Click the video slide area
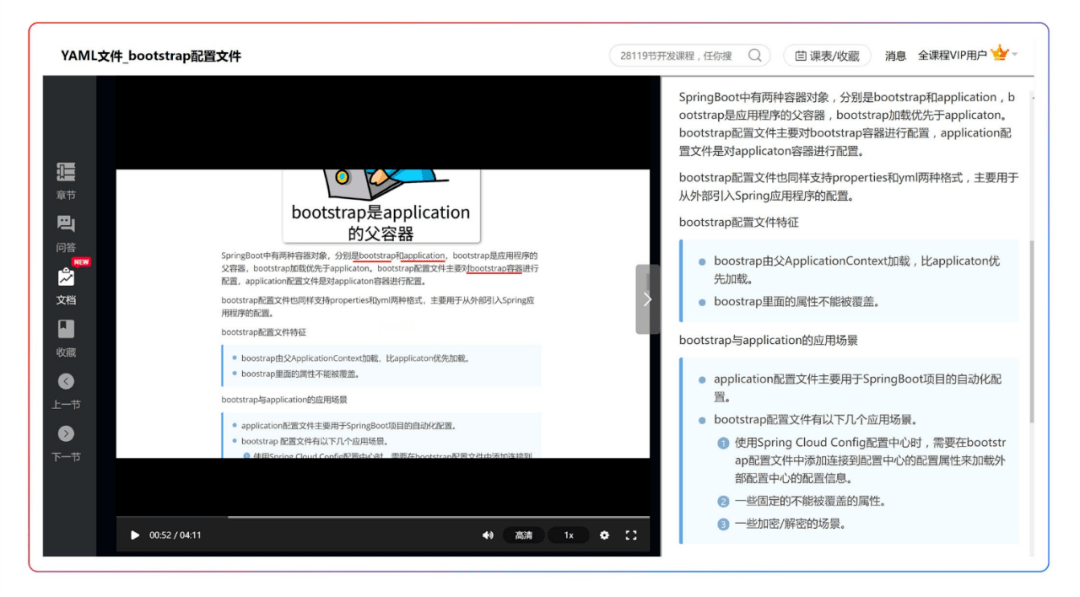This screenshot has width=1080, height=597. coord(382,313)
